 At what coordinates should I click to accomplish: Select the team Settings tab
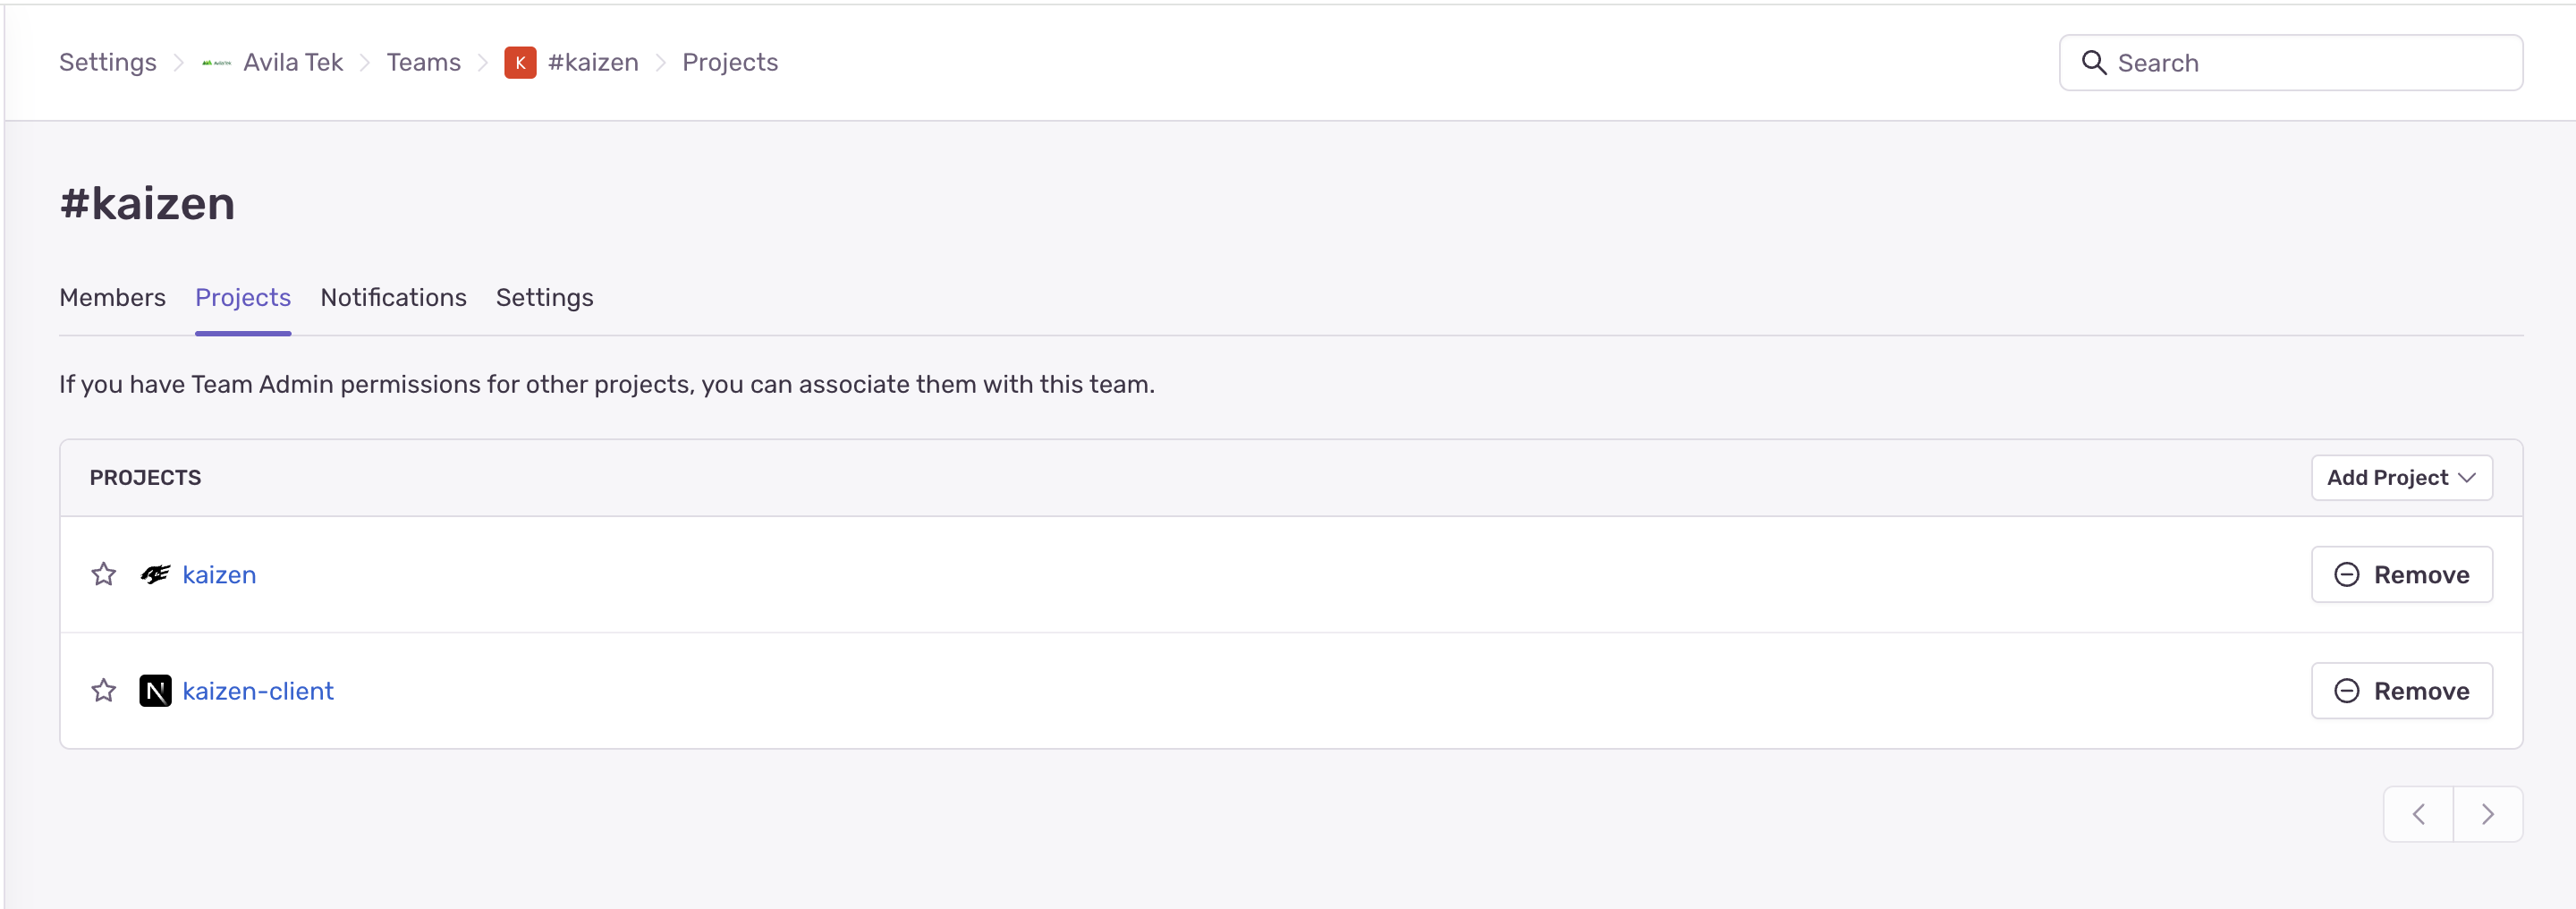(x=544, y=297)
